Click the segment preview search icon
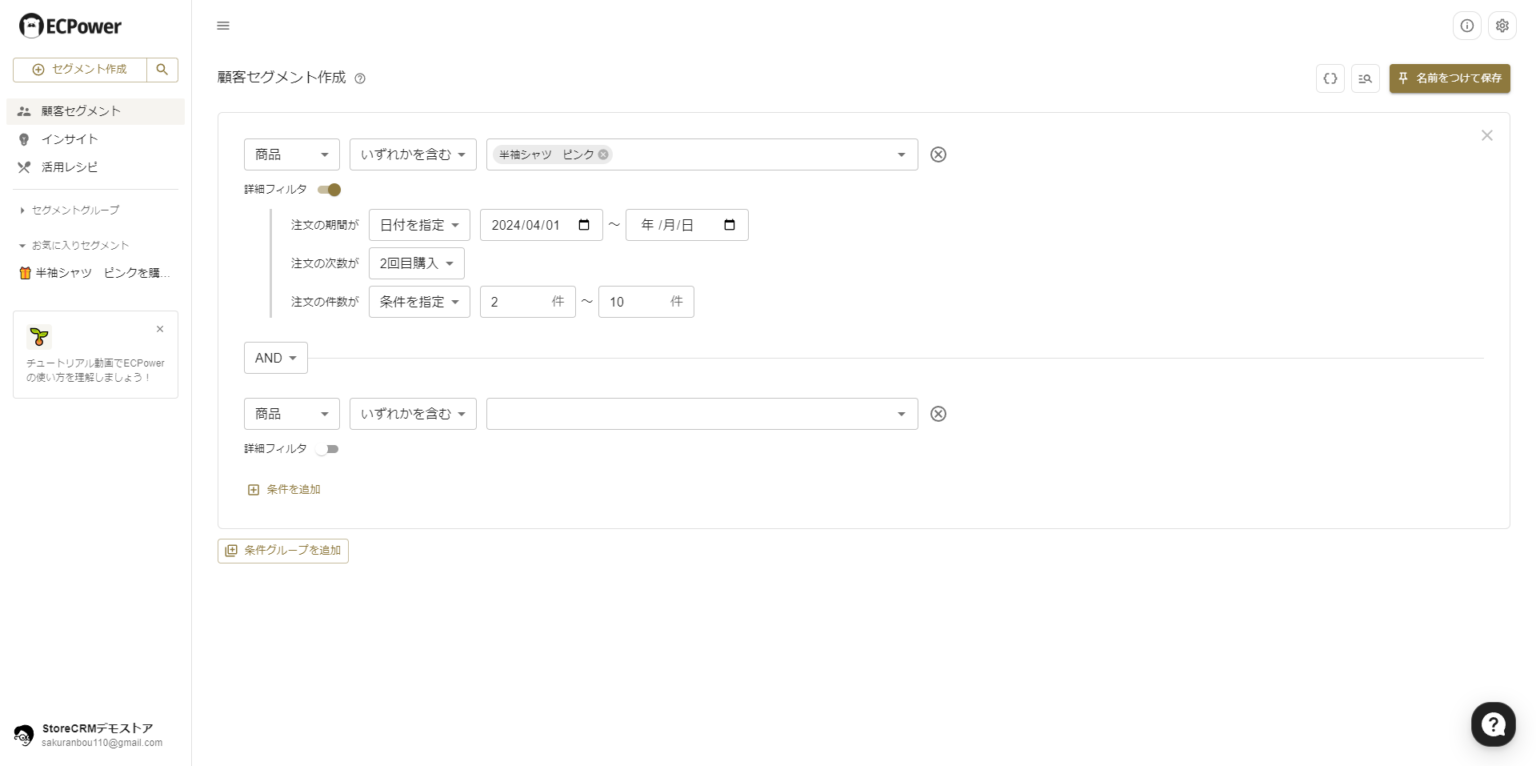 (1364, 78)
